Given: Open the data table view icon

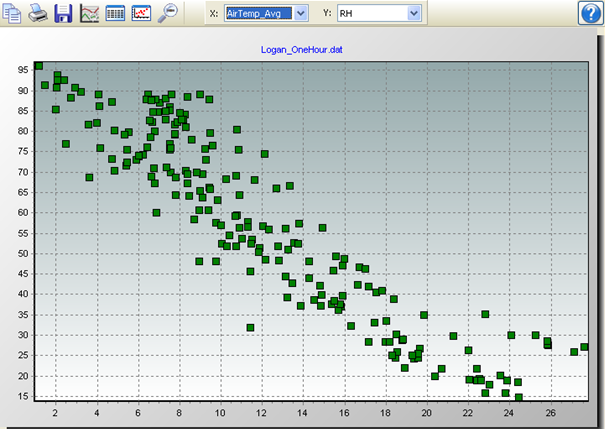Looking at the screenshot, I should (x=115, y=13).
